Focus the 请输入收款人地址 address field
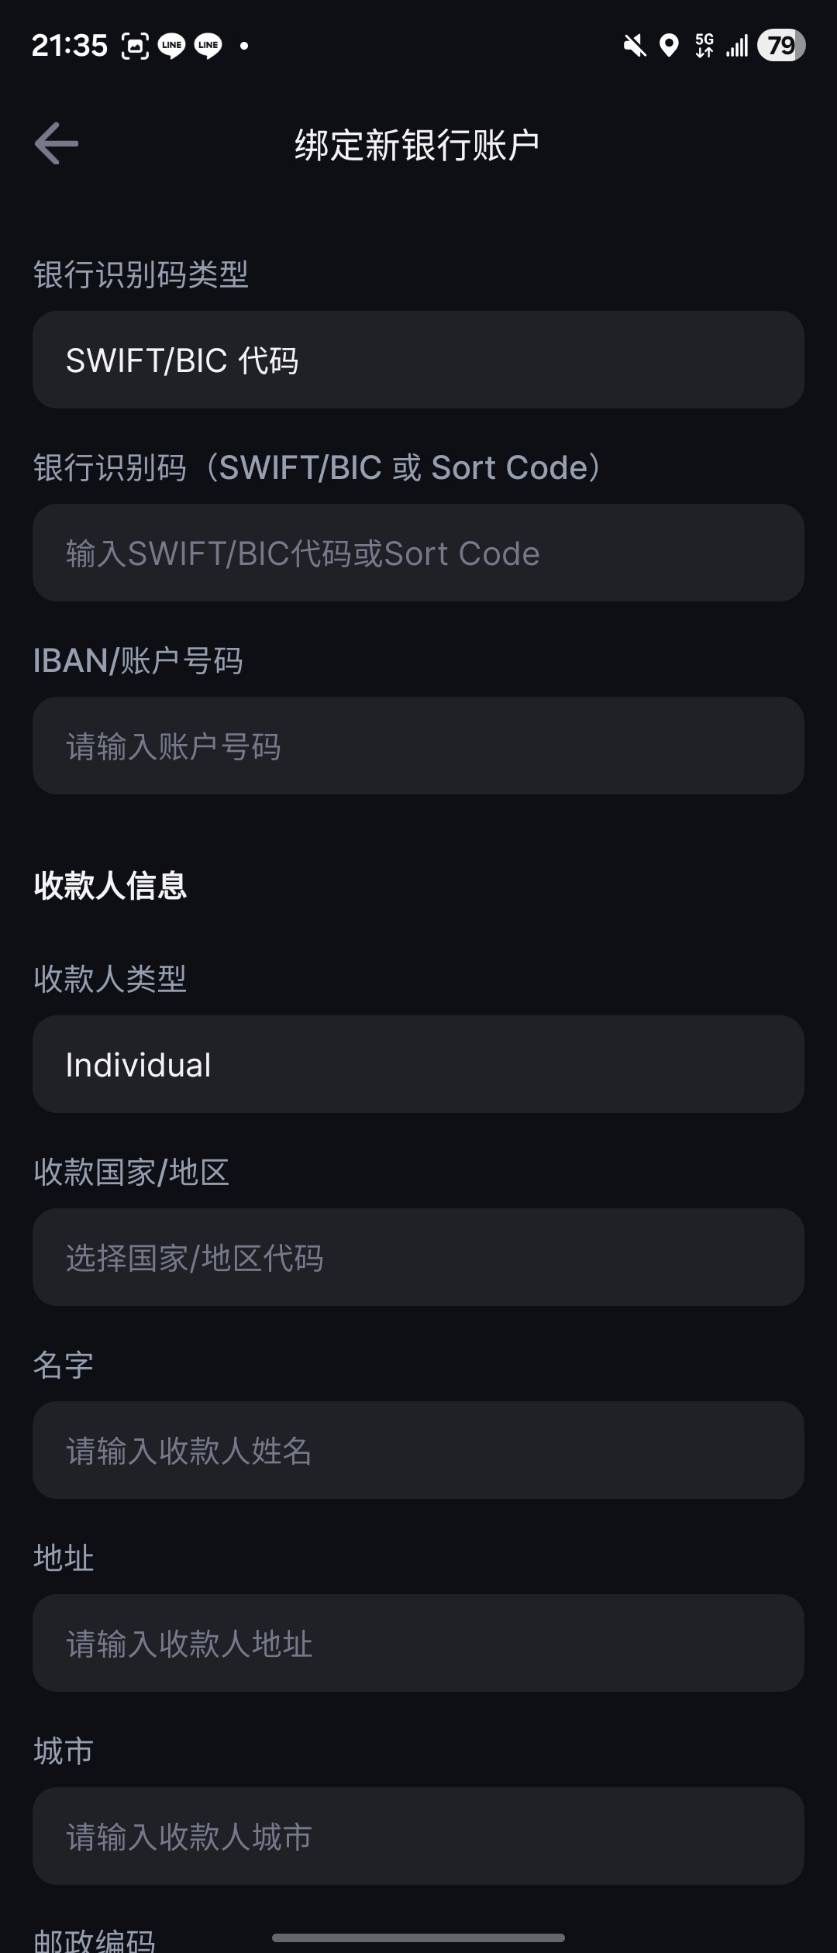 (418, 1643)
